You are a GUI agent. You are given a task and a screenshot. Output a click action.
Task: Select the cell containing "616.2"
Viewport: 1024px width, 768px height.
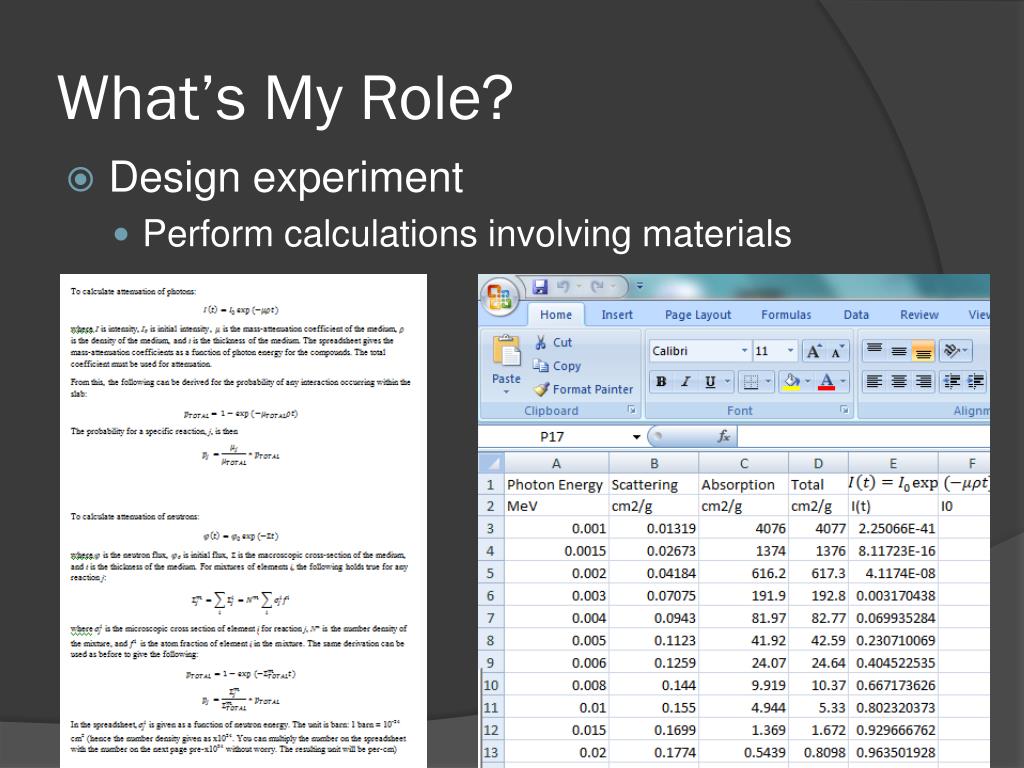tap(744, 573)
